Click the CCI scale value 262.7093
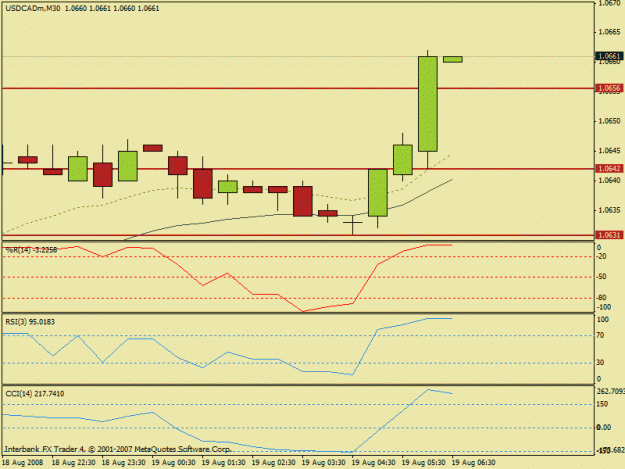This screenshot has height=469, width=625. coord(611,391)
